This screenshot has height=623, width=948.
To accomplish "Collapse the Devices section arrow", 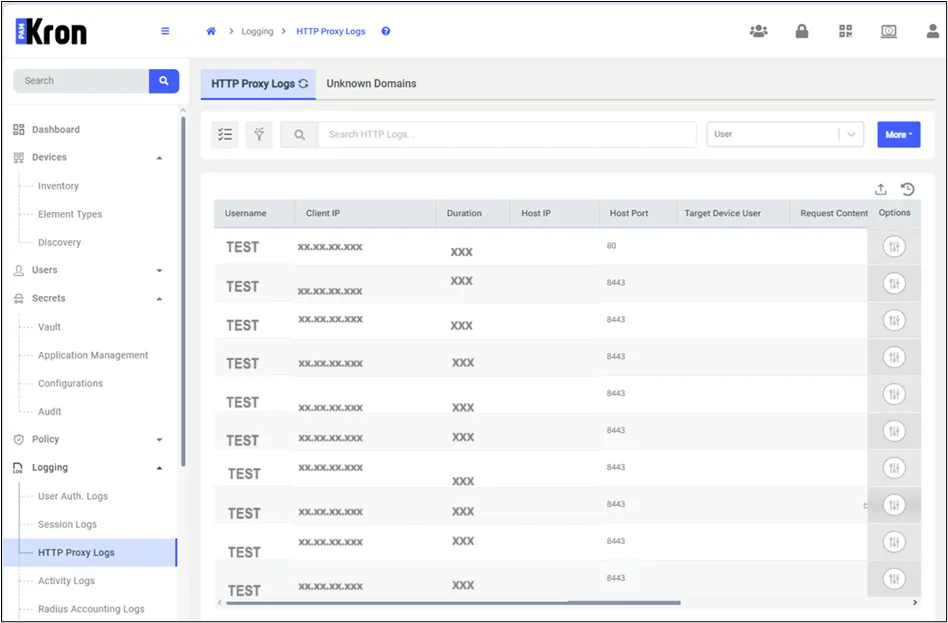I will [159, 158].
